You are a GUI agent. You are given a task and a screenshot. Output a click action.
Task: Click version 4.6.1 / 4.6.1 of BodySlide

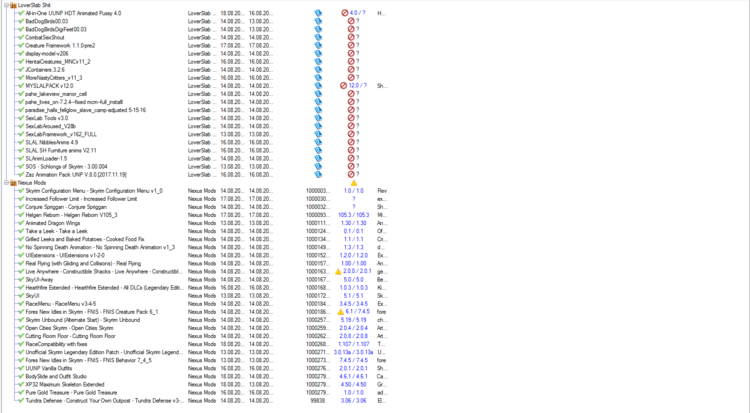[354, 377]
